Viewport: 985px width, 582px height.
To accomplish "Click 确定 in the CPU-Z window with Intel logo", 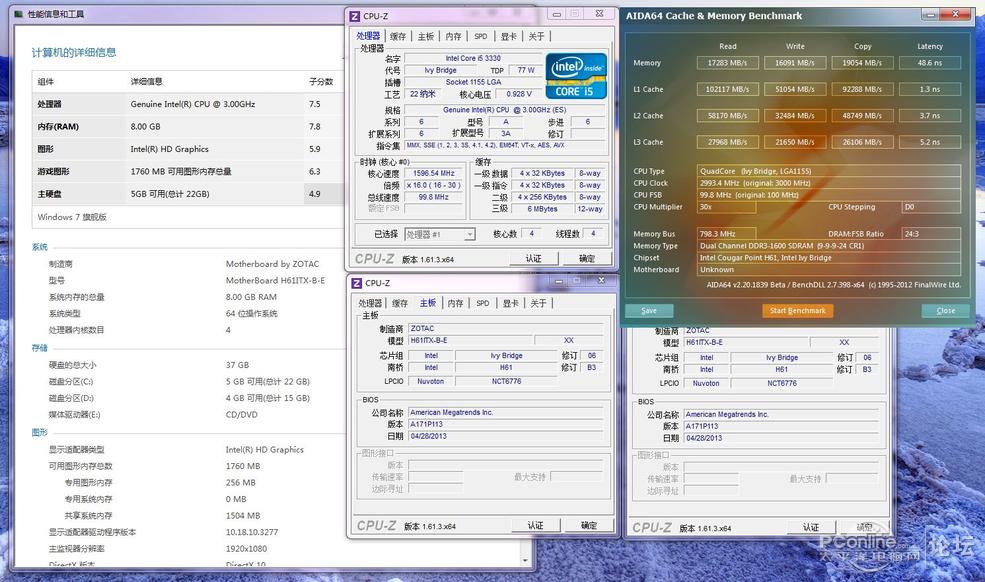I will coord(587,258).
